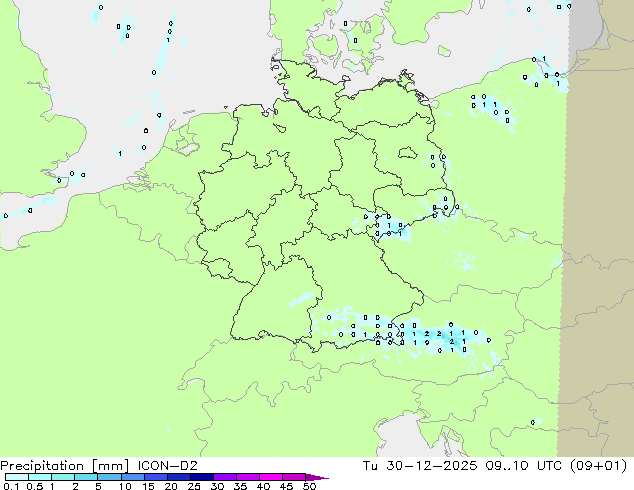This screenshot has width=634, height=490.
Task: Click the 'ICON-D2' model label
Action: [x=167, y=466]
